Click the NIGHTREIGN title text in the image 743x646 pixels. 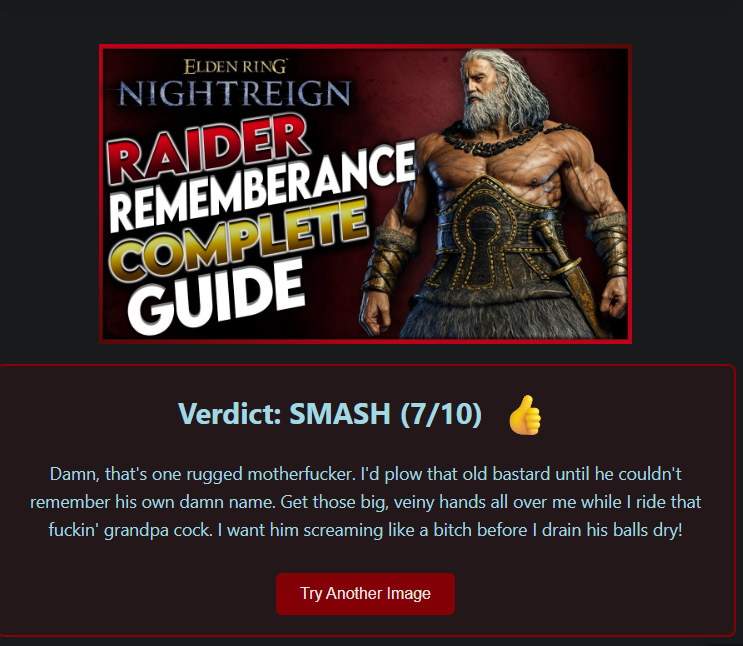click(235, 93)
